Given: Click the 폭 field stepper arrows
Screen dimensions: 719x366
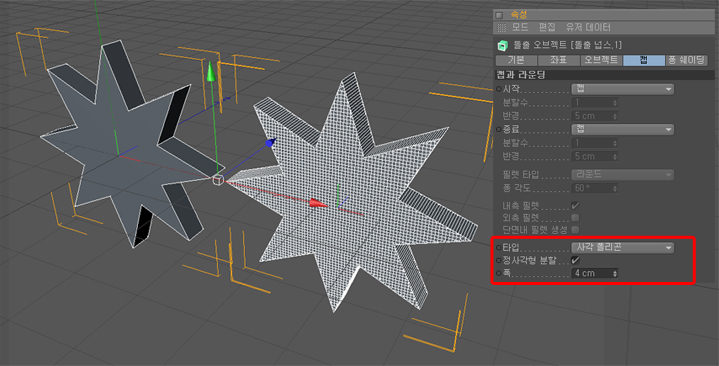Looking at the screenshot, I should (x=615, y=273).
